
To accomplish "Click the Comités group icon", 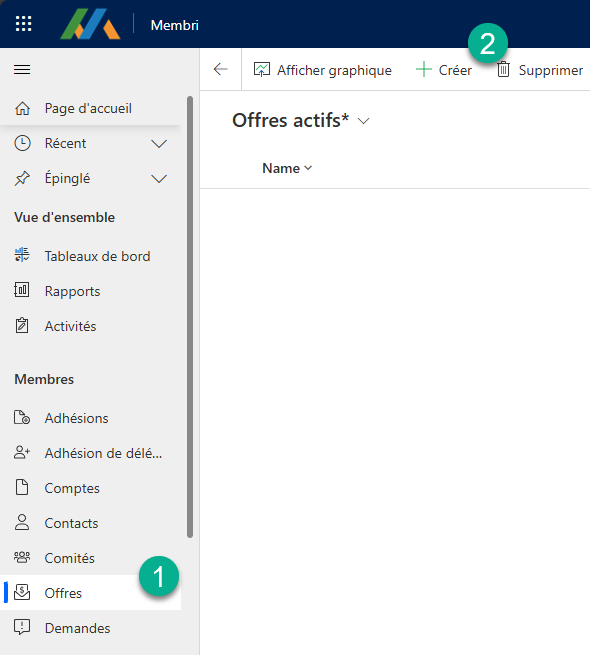I will [x=22, y=557].
